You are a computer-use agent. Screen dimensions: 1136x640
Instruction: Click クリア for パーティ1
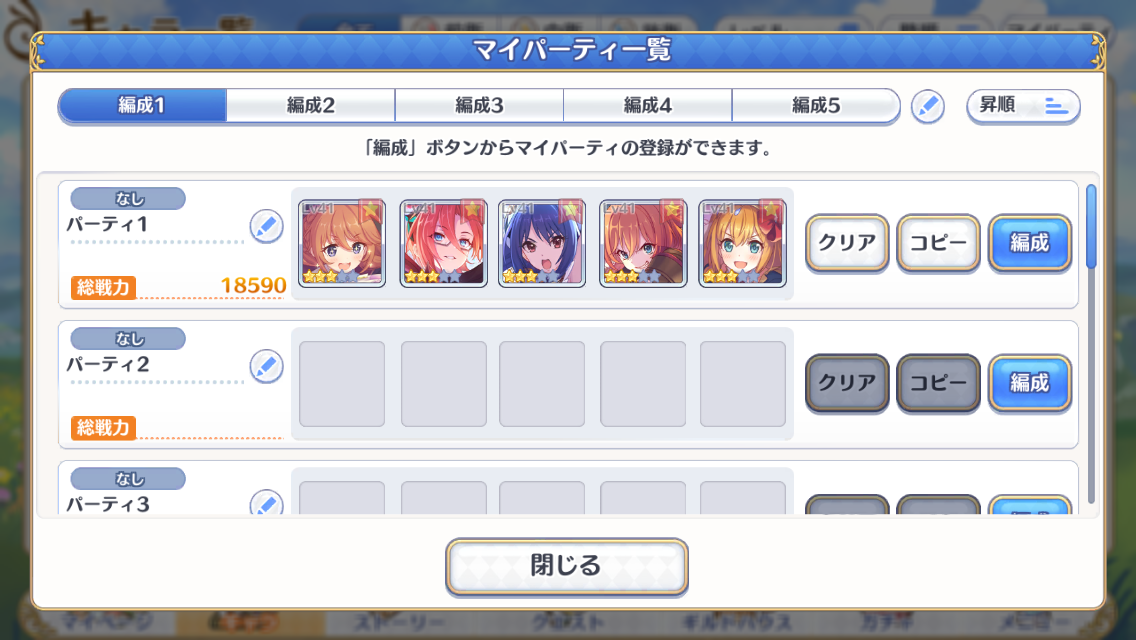pos(847,243)
